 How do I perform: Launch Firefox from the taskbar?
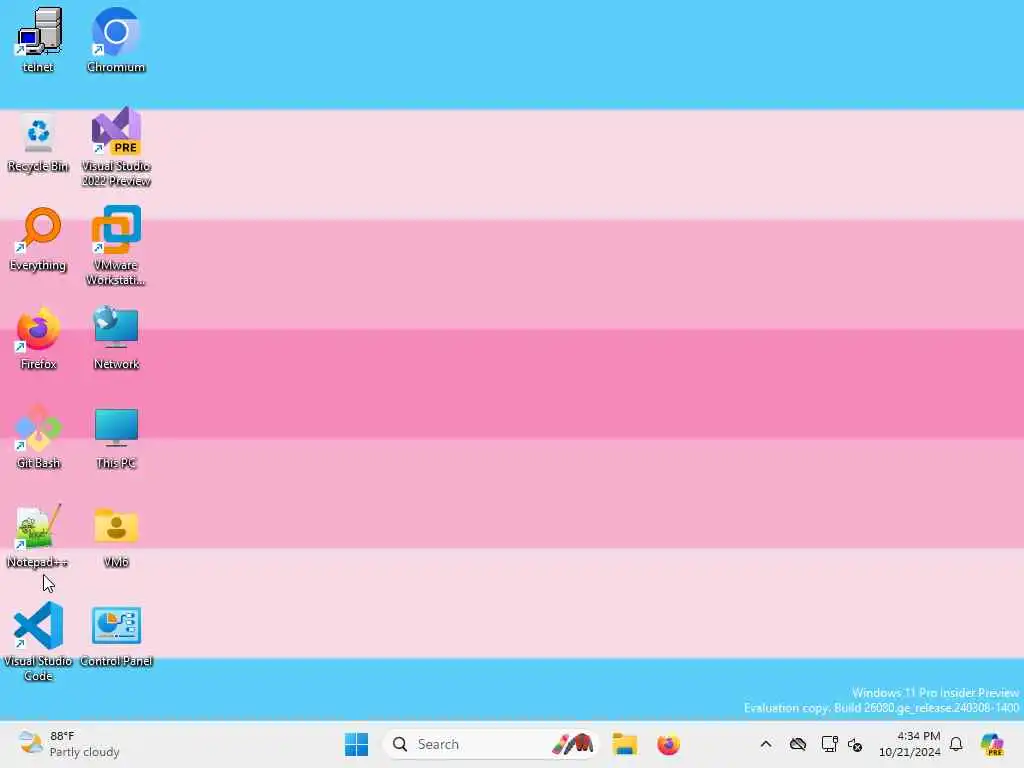click(668, 744)
